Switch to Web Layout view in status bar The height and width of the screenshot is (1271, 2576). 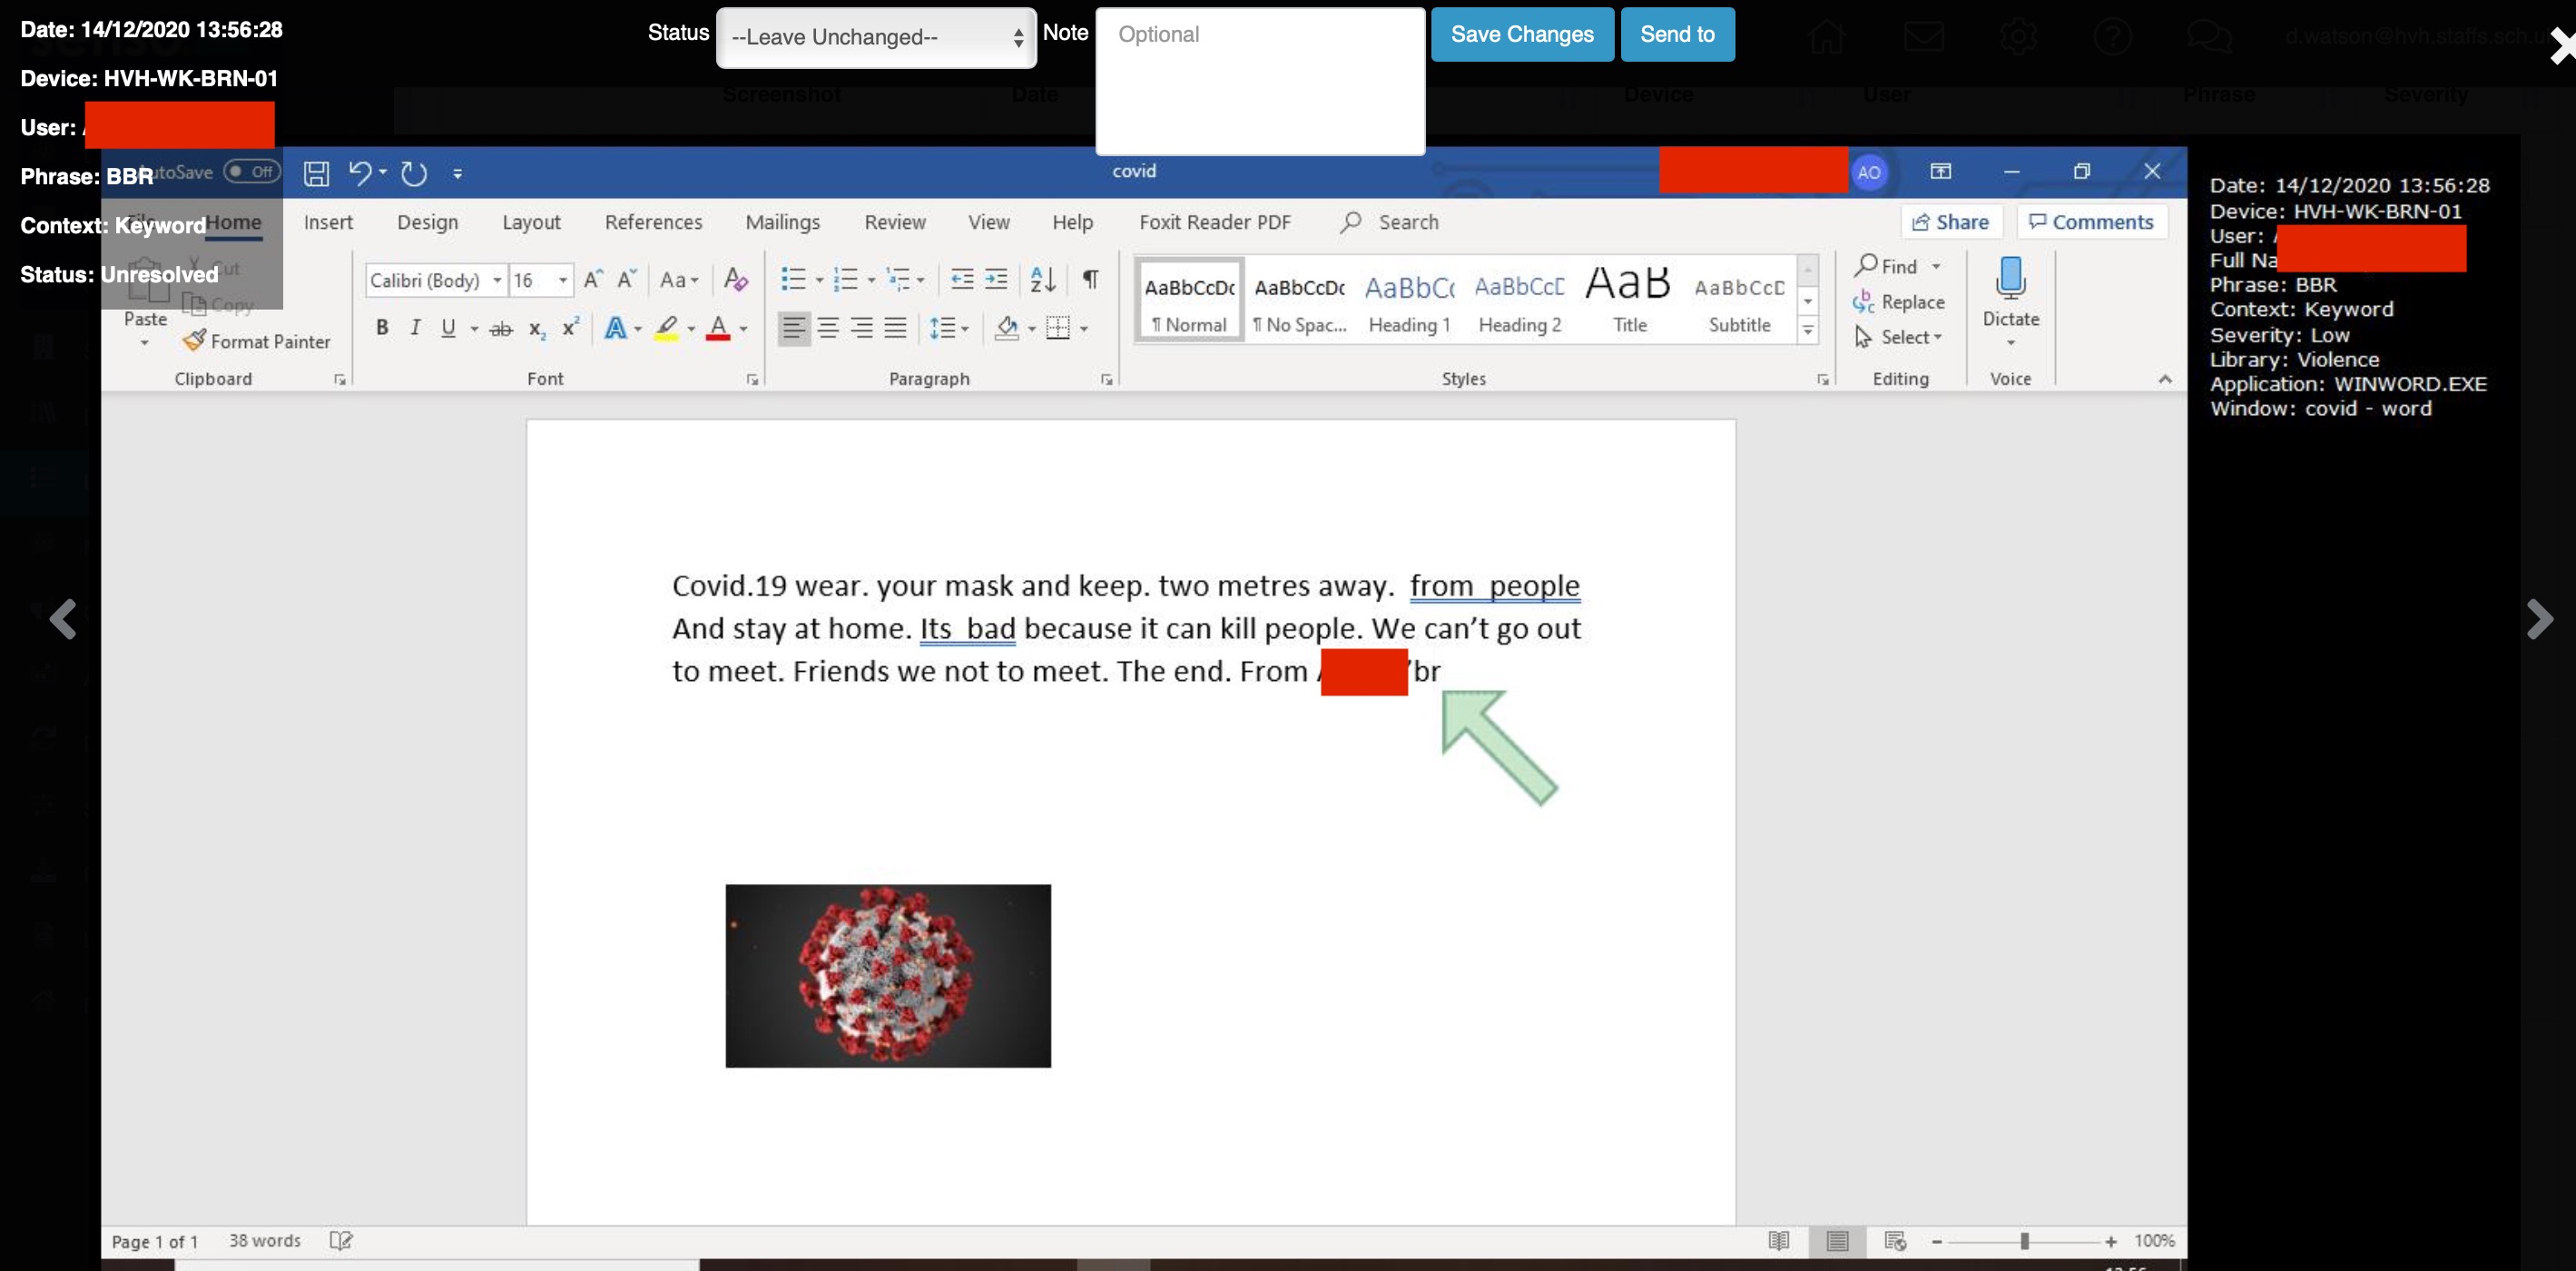coord(1895,1240)
